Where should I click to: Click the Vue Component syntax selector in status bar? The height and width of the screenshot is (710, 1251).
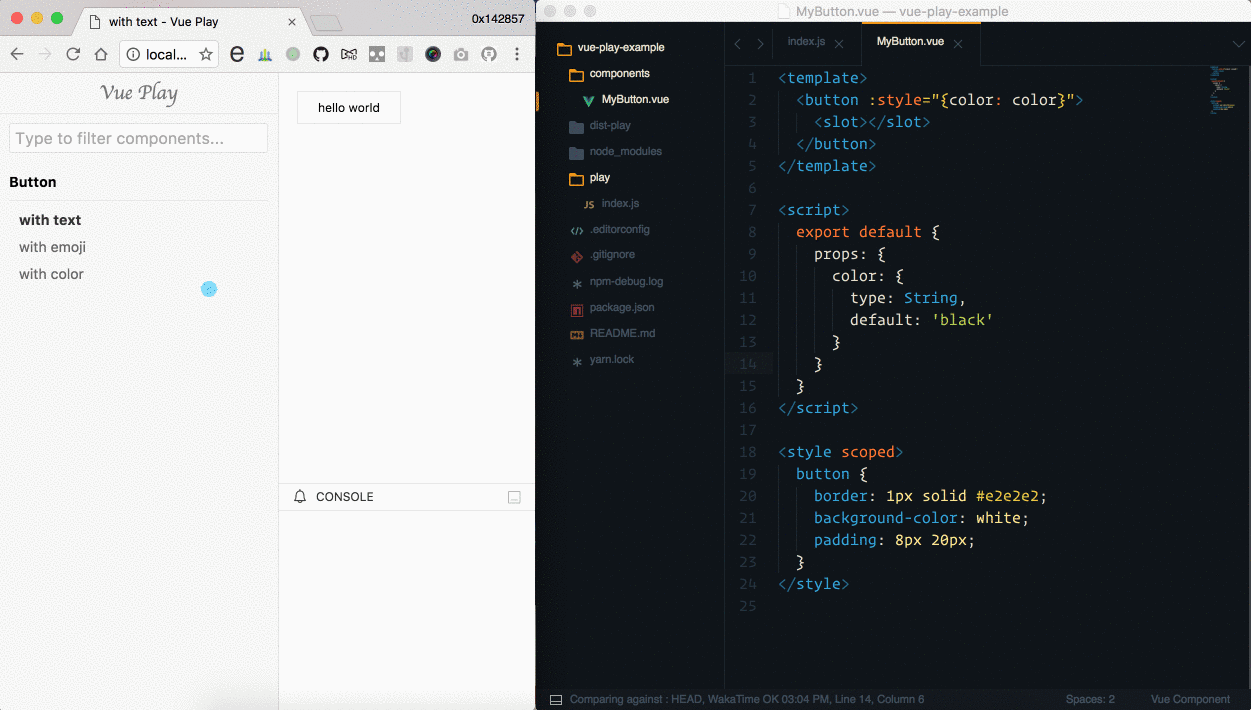1189,699
